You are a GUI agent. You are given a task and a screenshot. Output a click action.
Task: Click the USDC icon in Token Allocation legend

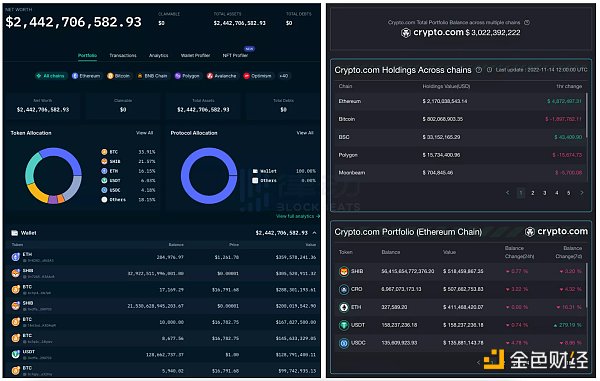[104, 190]
